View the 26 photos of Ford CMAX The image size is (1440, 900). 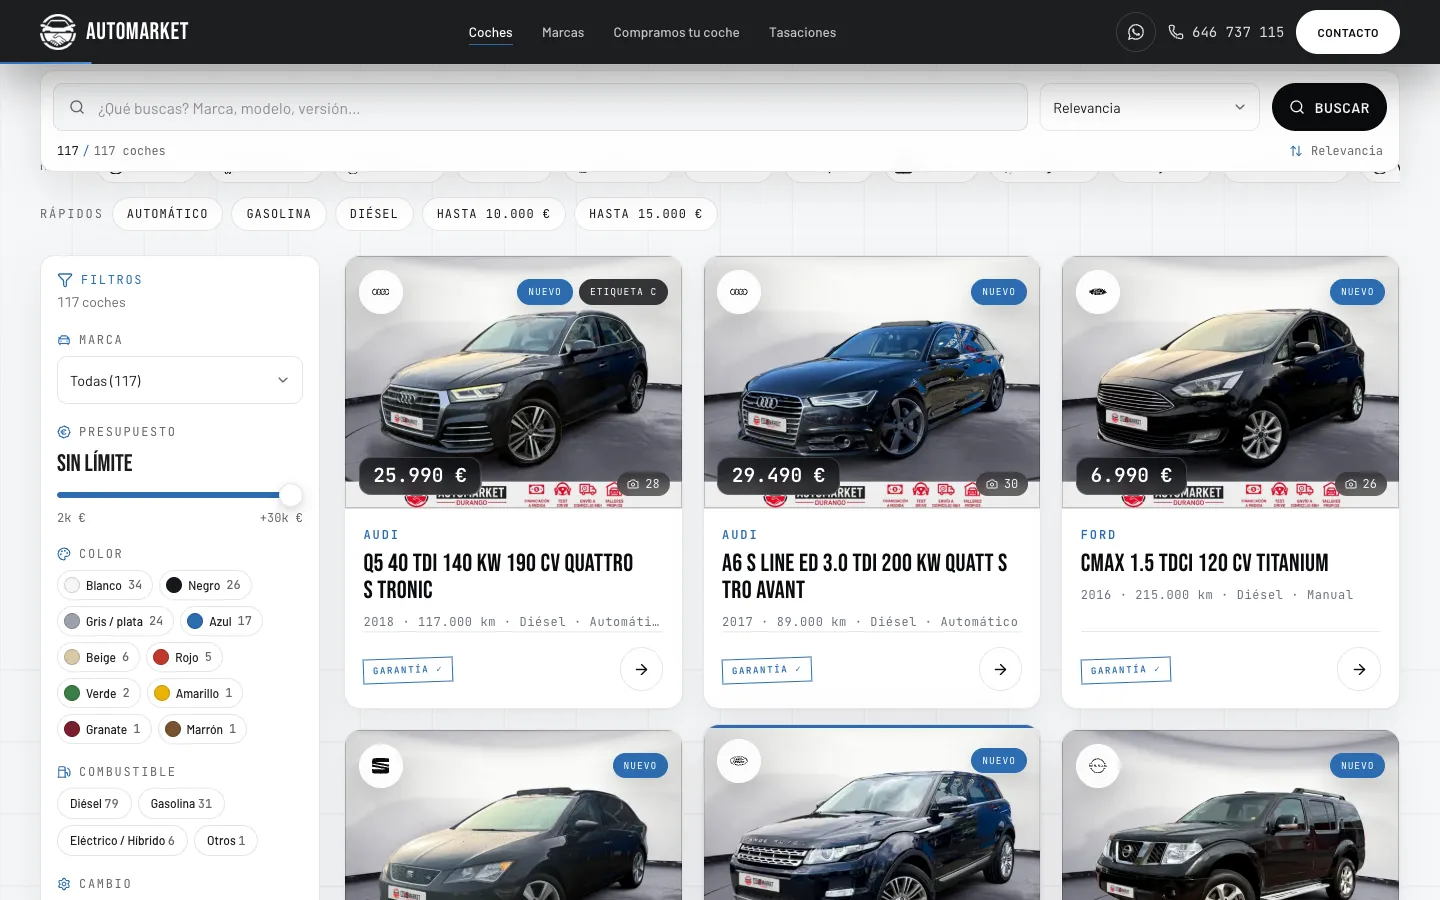click(1361, 484)
